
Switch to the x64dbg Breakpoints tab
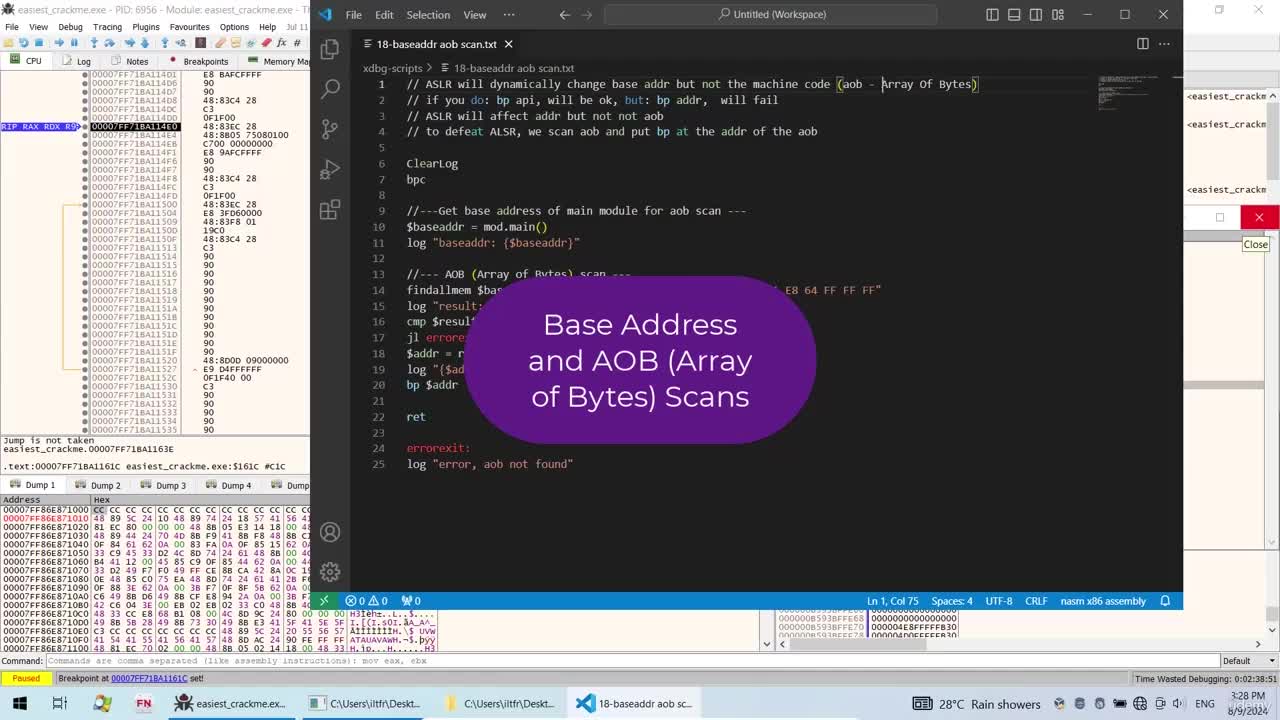pos(200,61)
